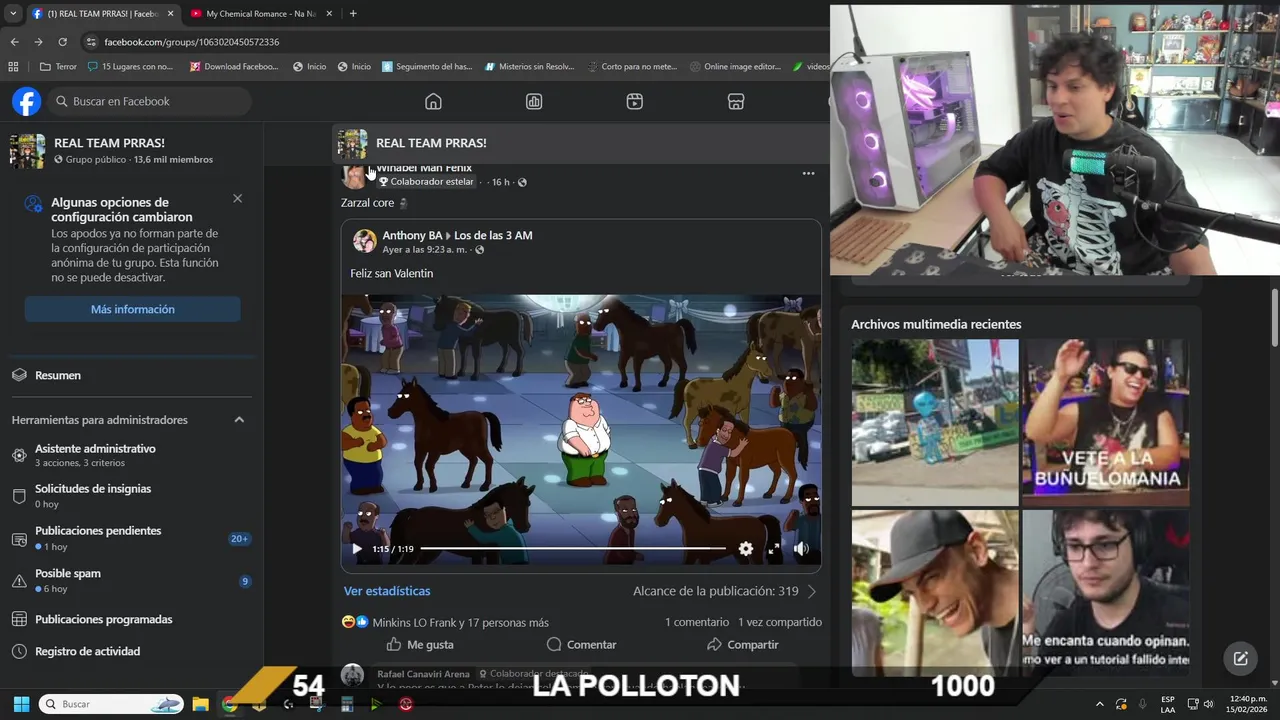Click the Buscar en Facebook search box
The image size is (1280, 720).
150,101
